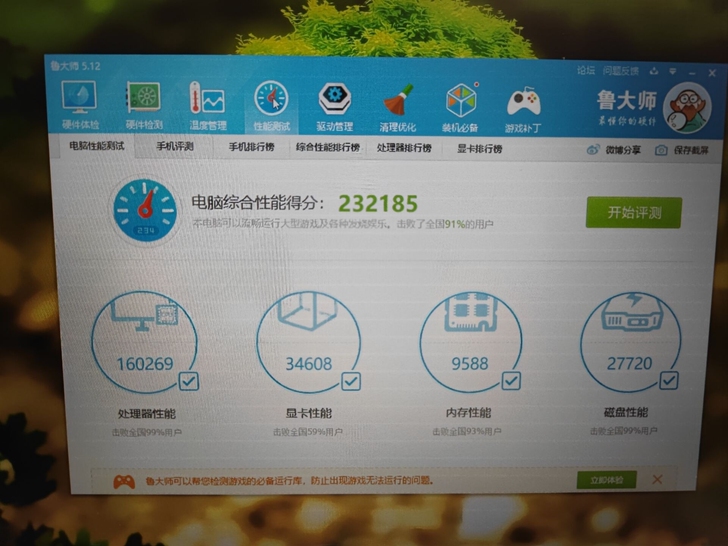Click the Weibo share icon

point(593,150)
